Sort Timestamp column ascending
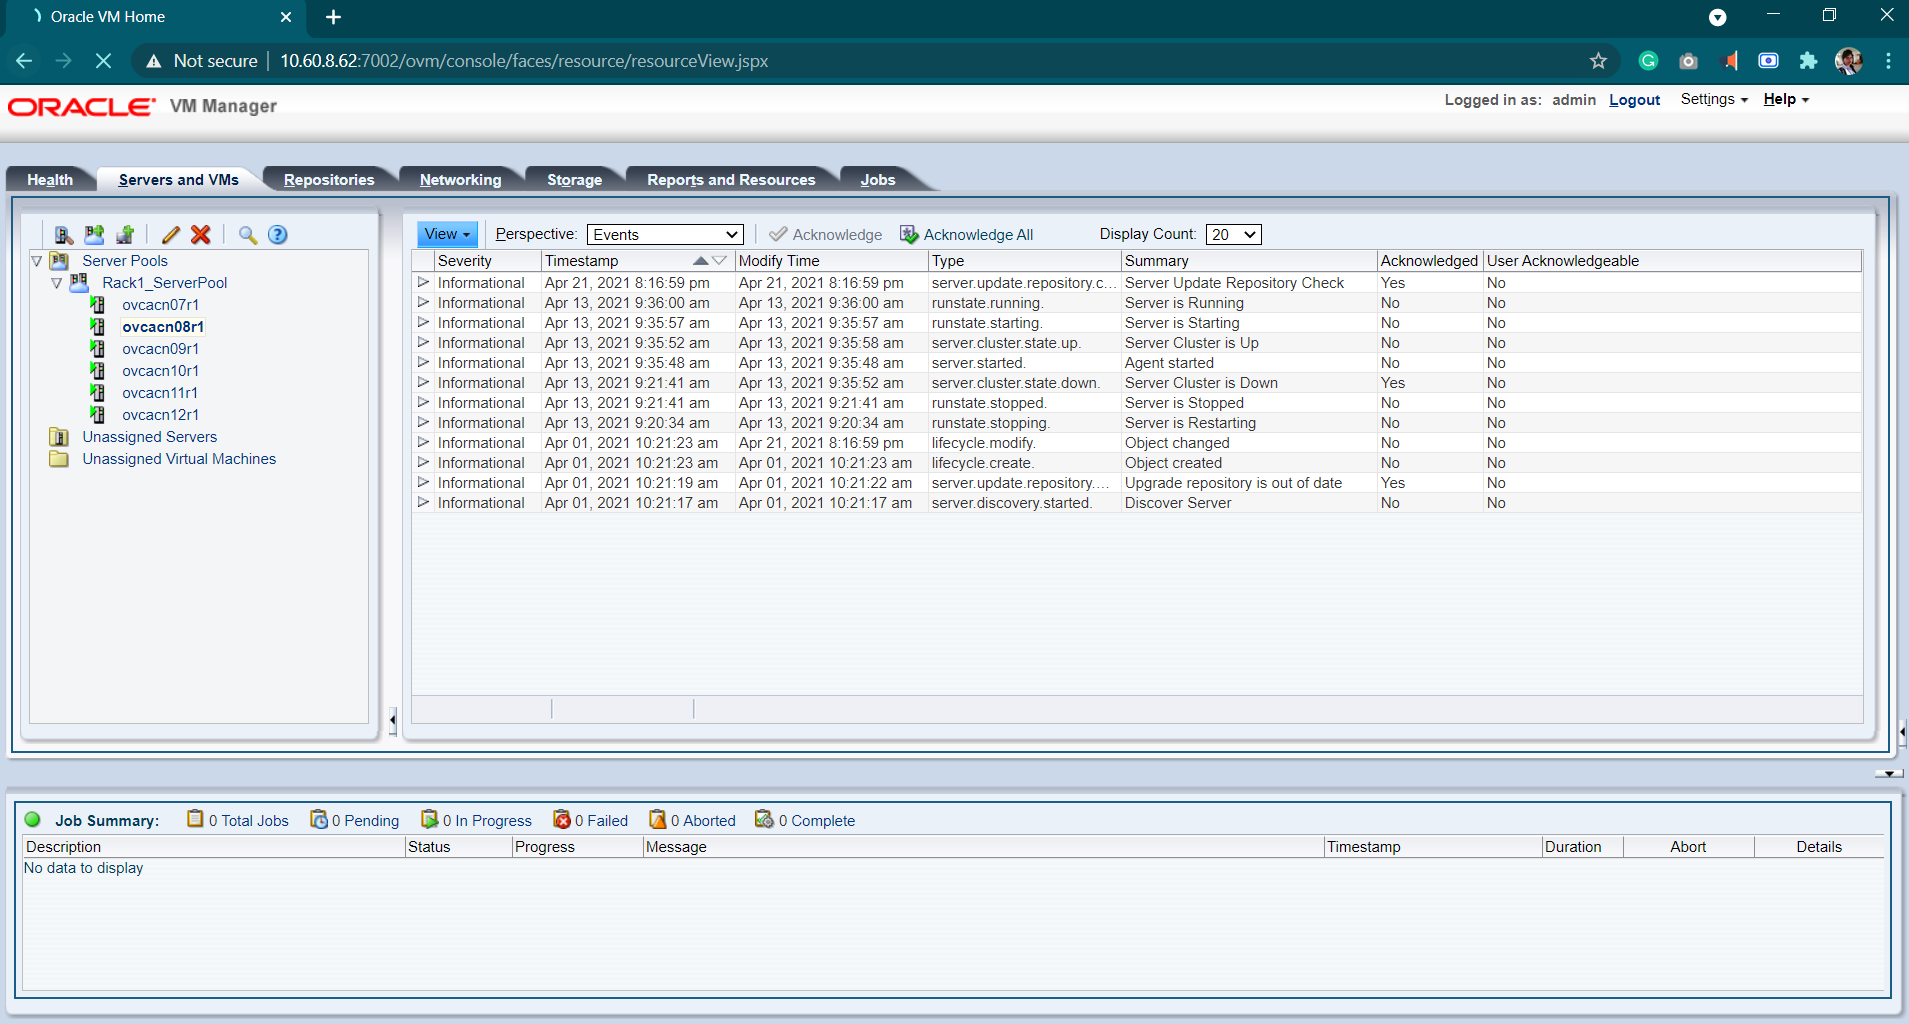 [x=701, y=261]
